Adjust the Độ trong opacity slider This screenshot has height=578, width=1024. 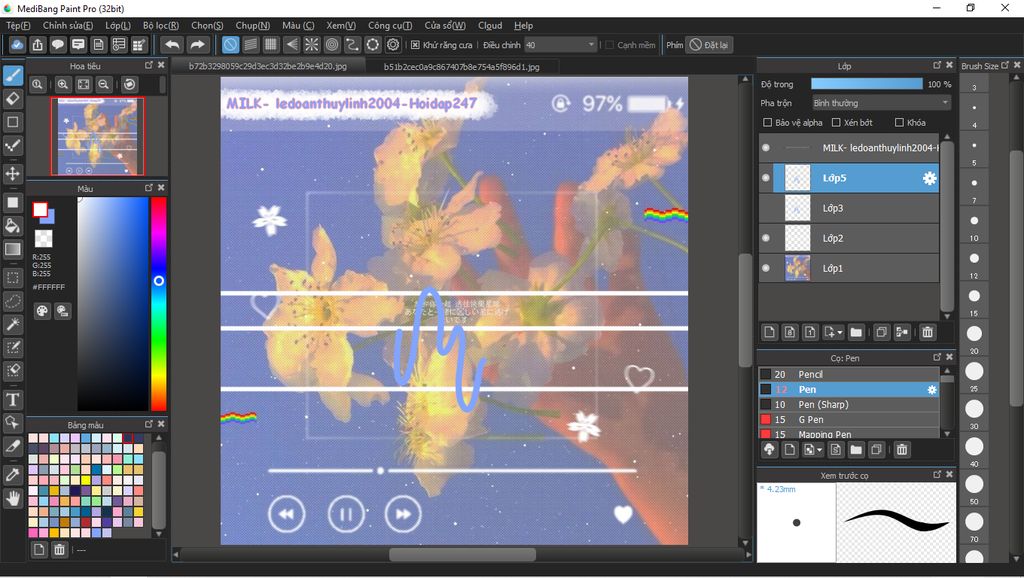[867, 84]
